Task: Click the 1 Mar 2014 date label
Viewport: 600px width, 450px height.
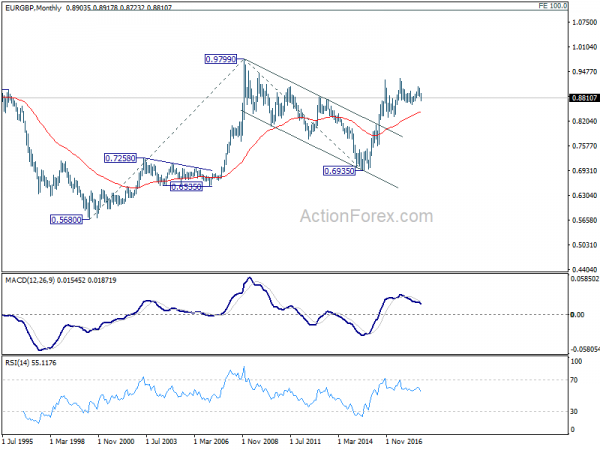Action: coord(355,441)
